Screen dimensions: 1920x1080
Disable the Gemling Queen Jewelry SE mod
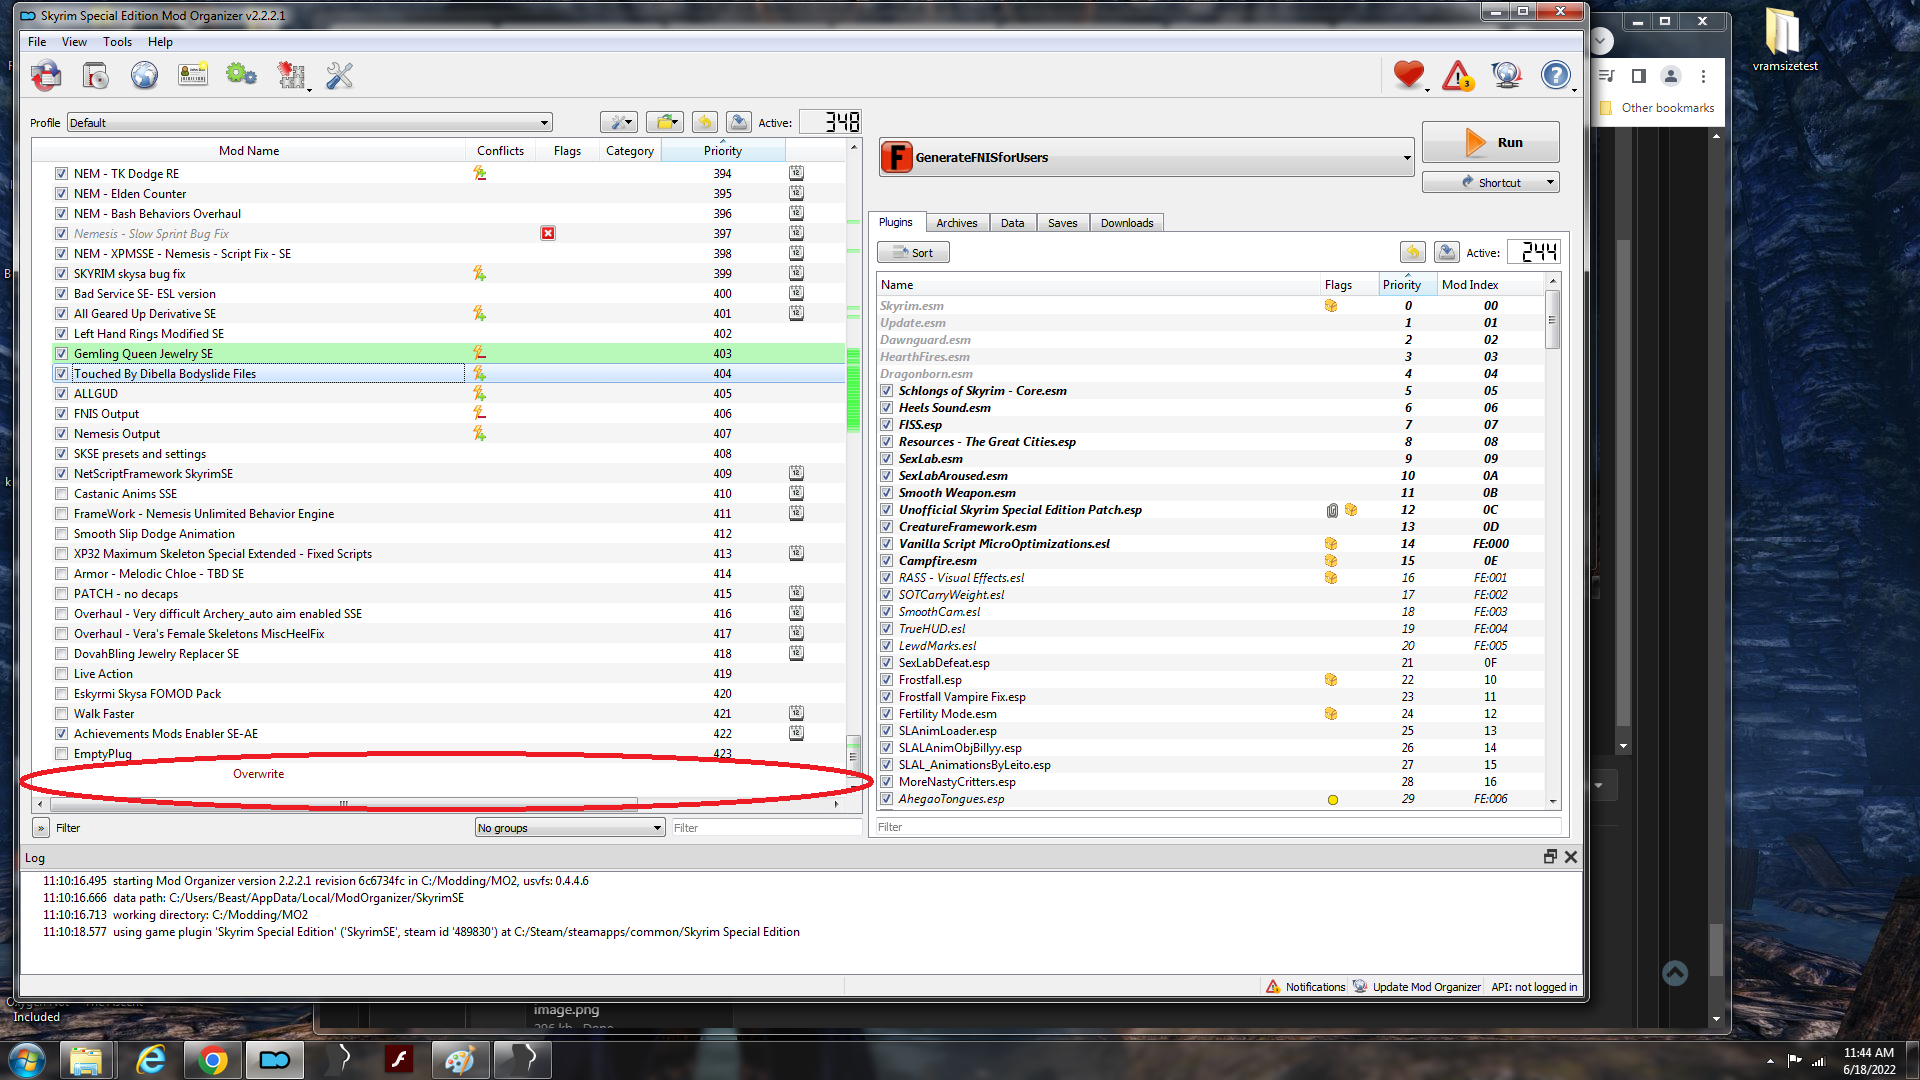[x=62, y=354]
